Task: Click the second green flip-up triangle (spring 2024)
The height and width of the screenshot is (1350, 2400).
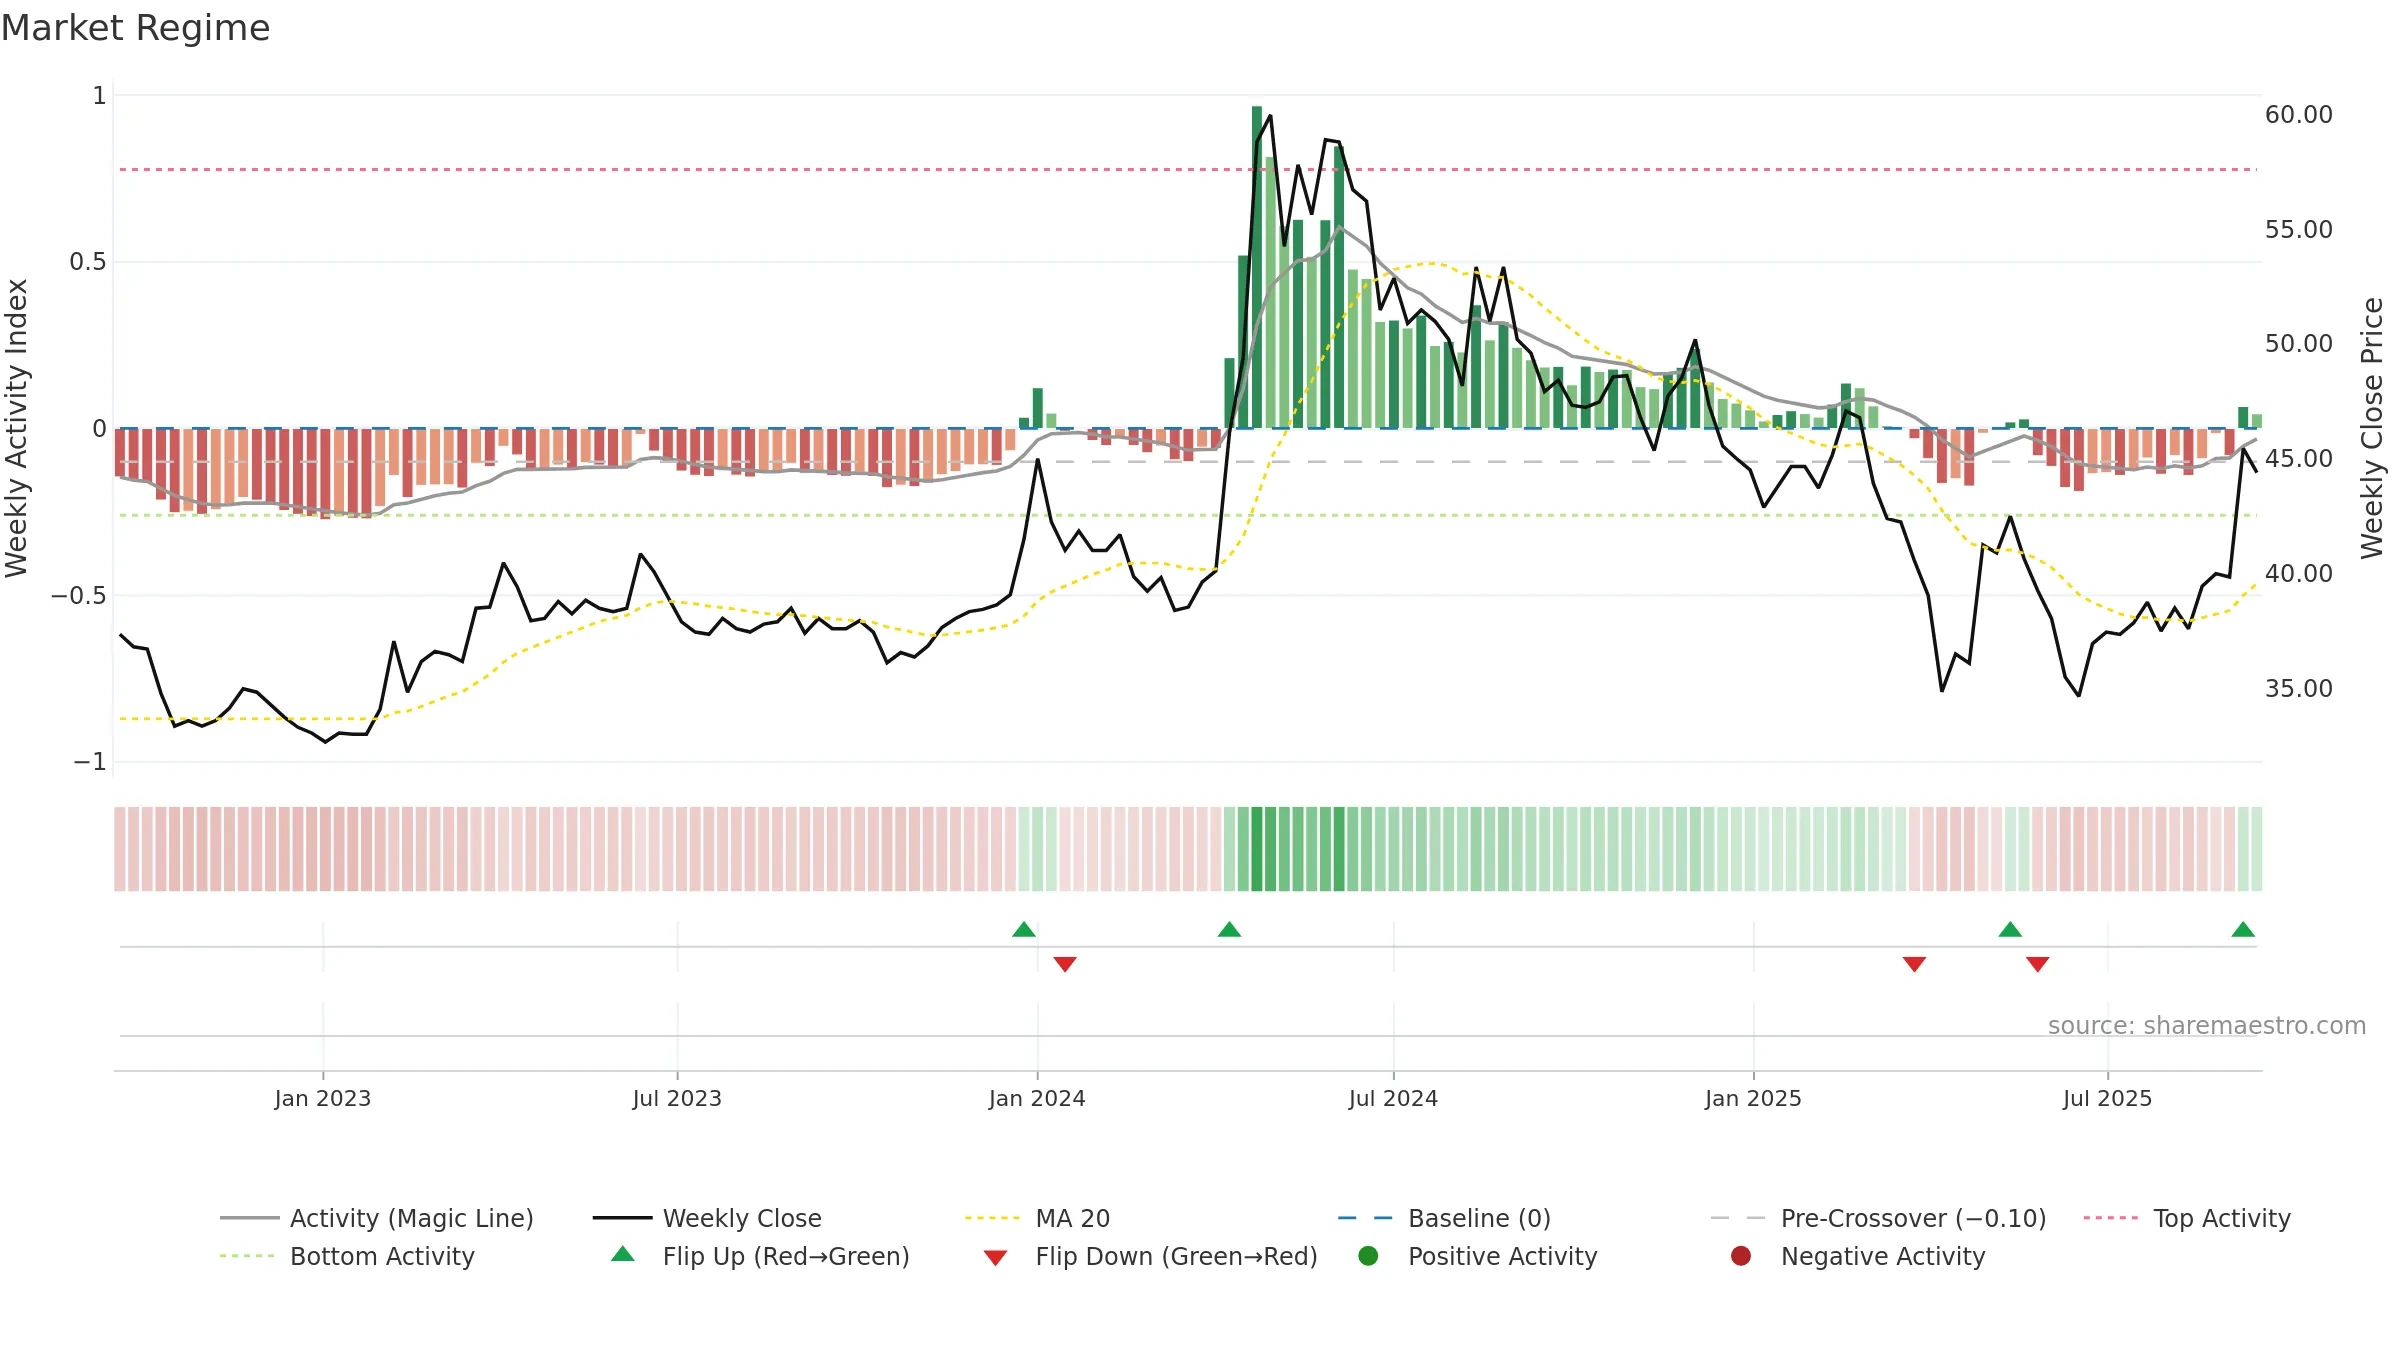Action: tap(1230, 930)
